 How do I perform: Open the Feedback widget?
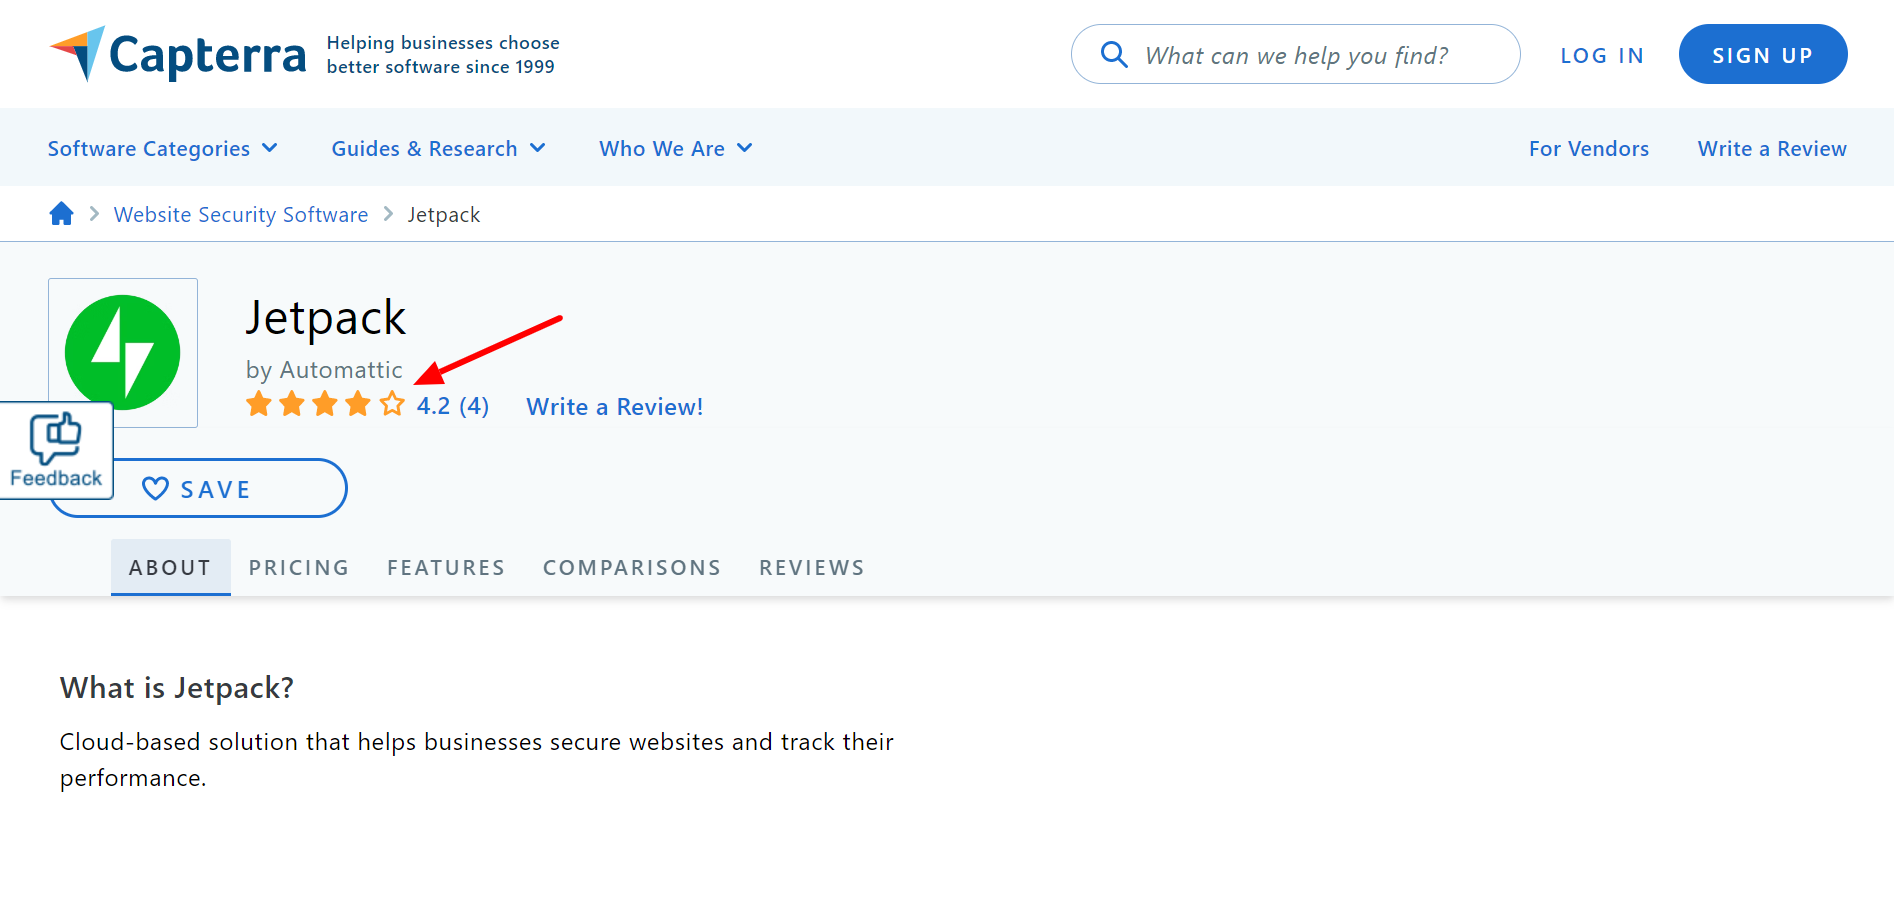point(56,450)
